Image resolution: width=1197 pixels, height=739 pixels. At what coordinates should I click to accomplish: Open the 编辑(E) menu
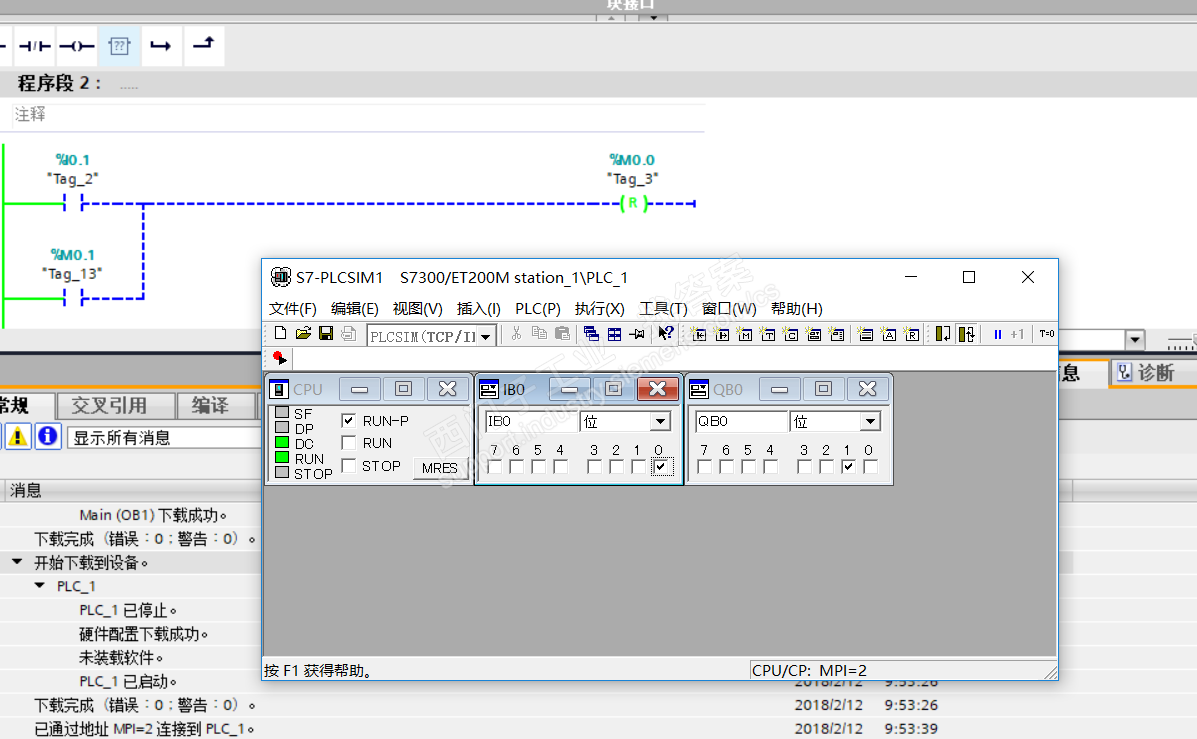(354, 308)
